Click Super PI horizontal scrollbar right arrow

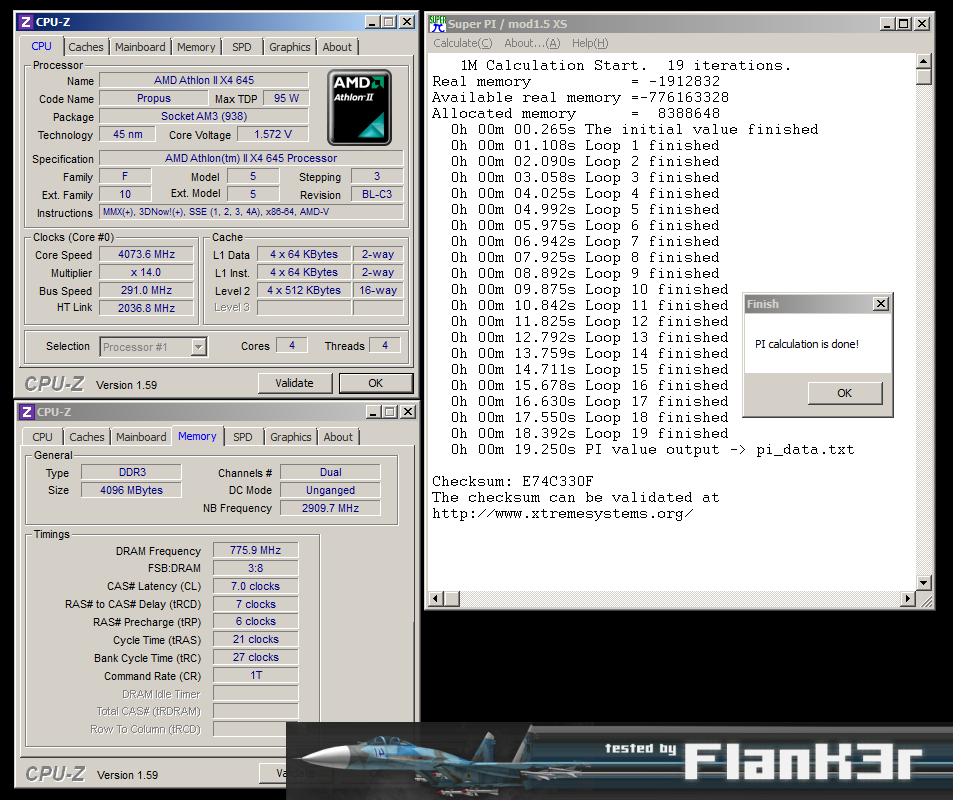[x=907, y=599]
